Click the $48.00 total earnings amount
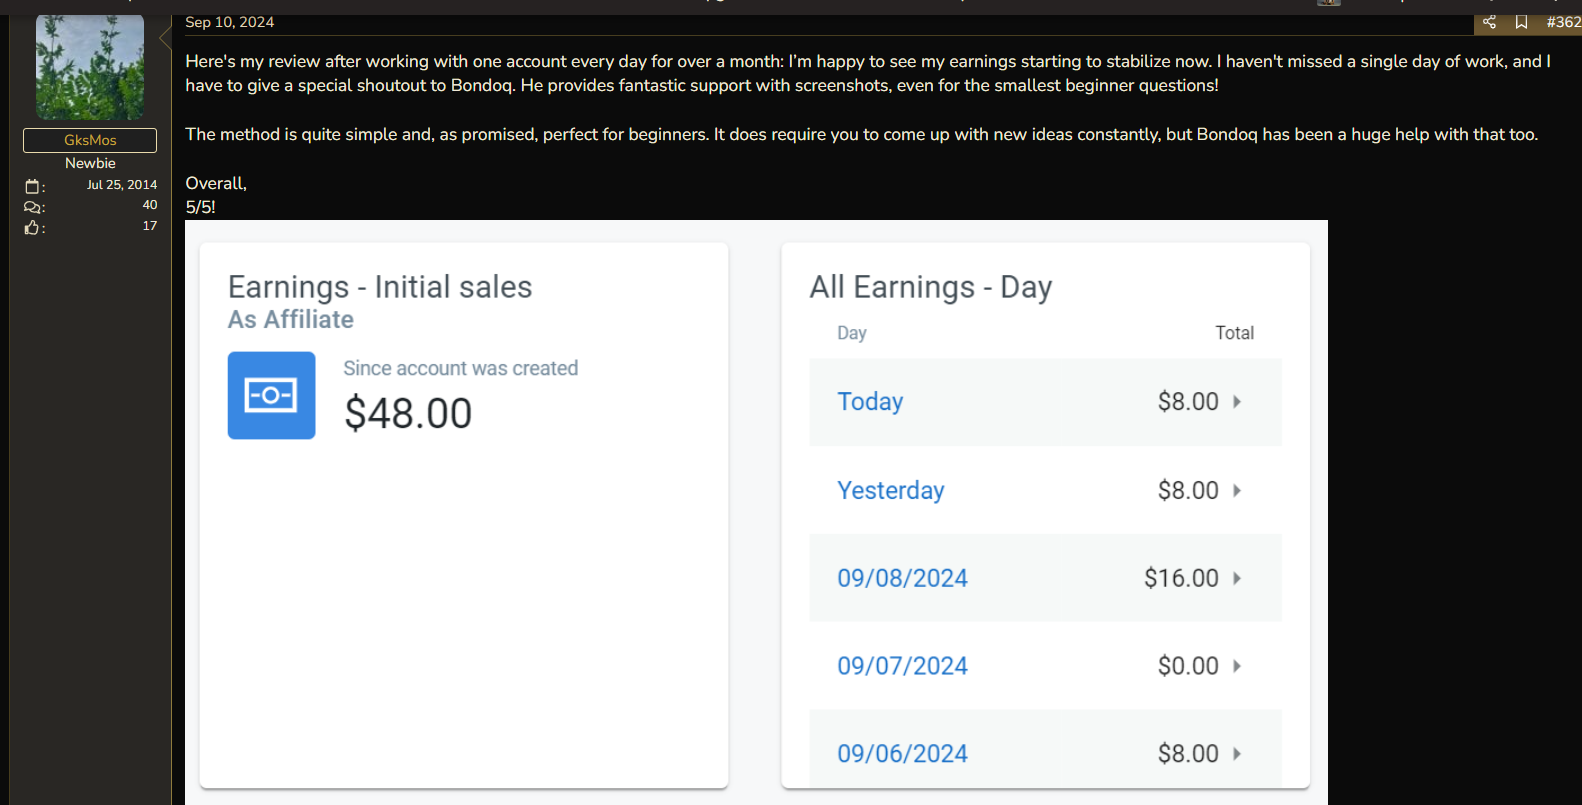Screen dimensions: 1582x805 coord(408,413)
